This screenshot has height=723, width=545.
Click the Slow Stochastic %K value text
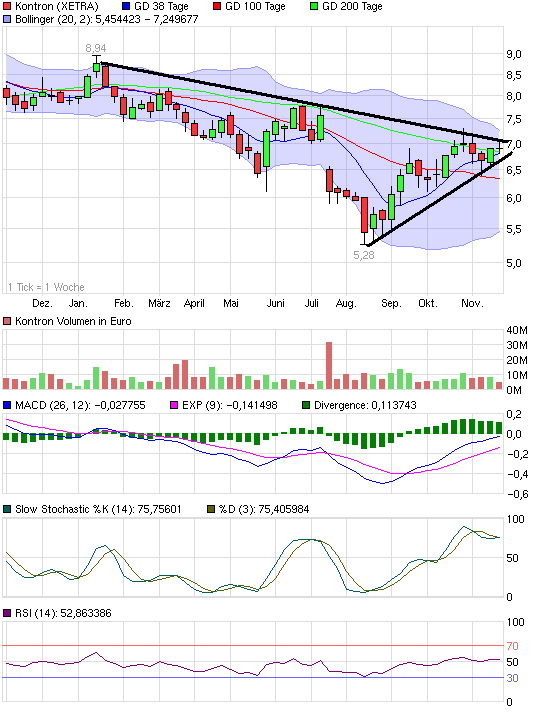(x=98, y=509)
